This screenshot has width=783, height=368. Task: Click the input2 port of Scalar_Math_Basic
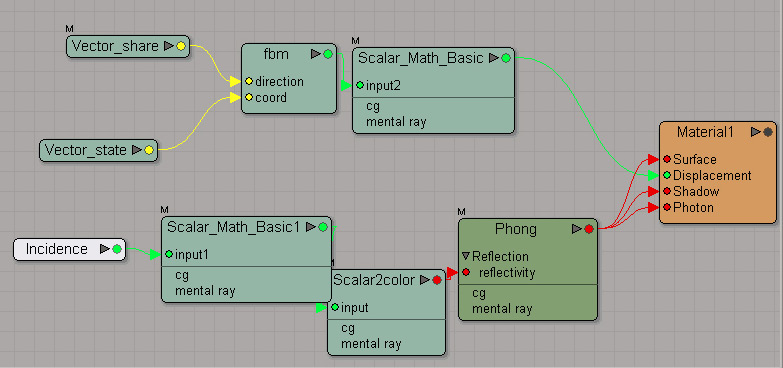point(360,85)
